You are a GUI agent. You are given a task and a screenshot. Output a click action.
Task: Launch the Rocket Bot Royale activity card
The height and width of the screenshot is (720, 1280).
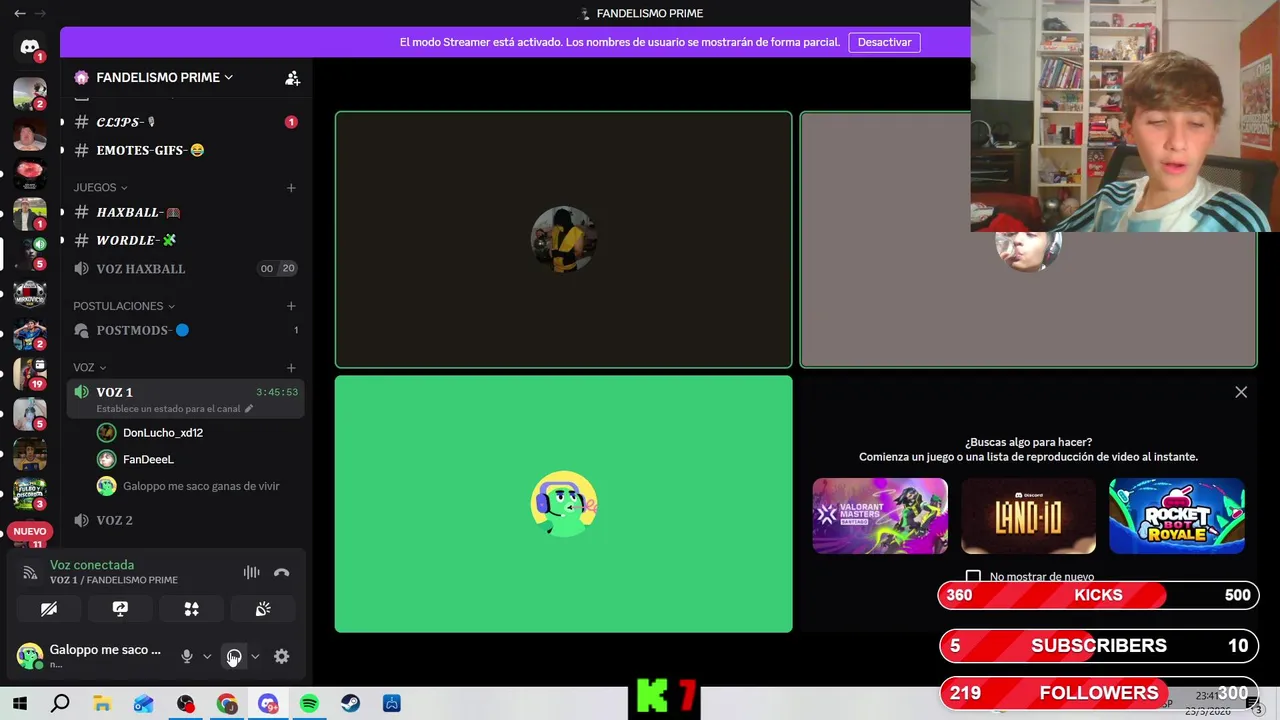(1177, 516)
